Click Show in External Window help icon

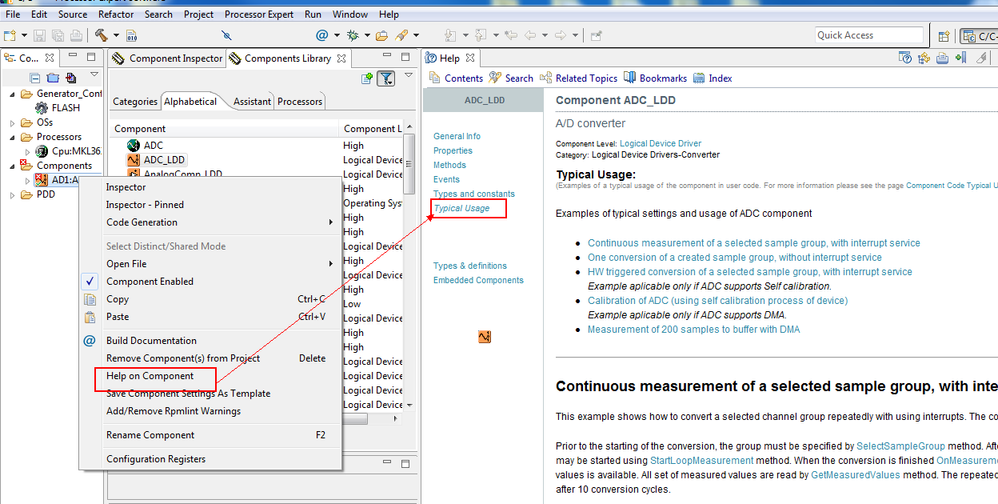(x=905, y=59)
